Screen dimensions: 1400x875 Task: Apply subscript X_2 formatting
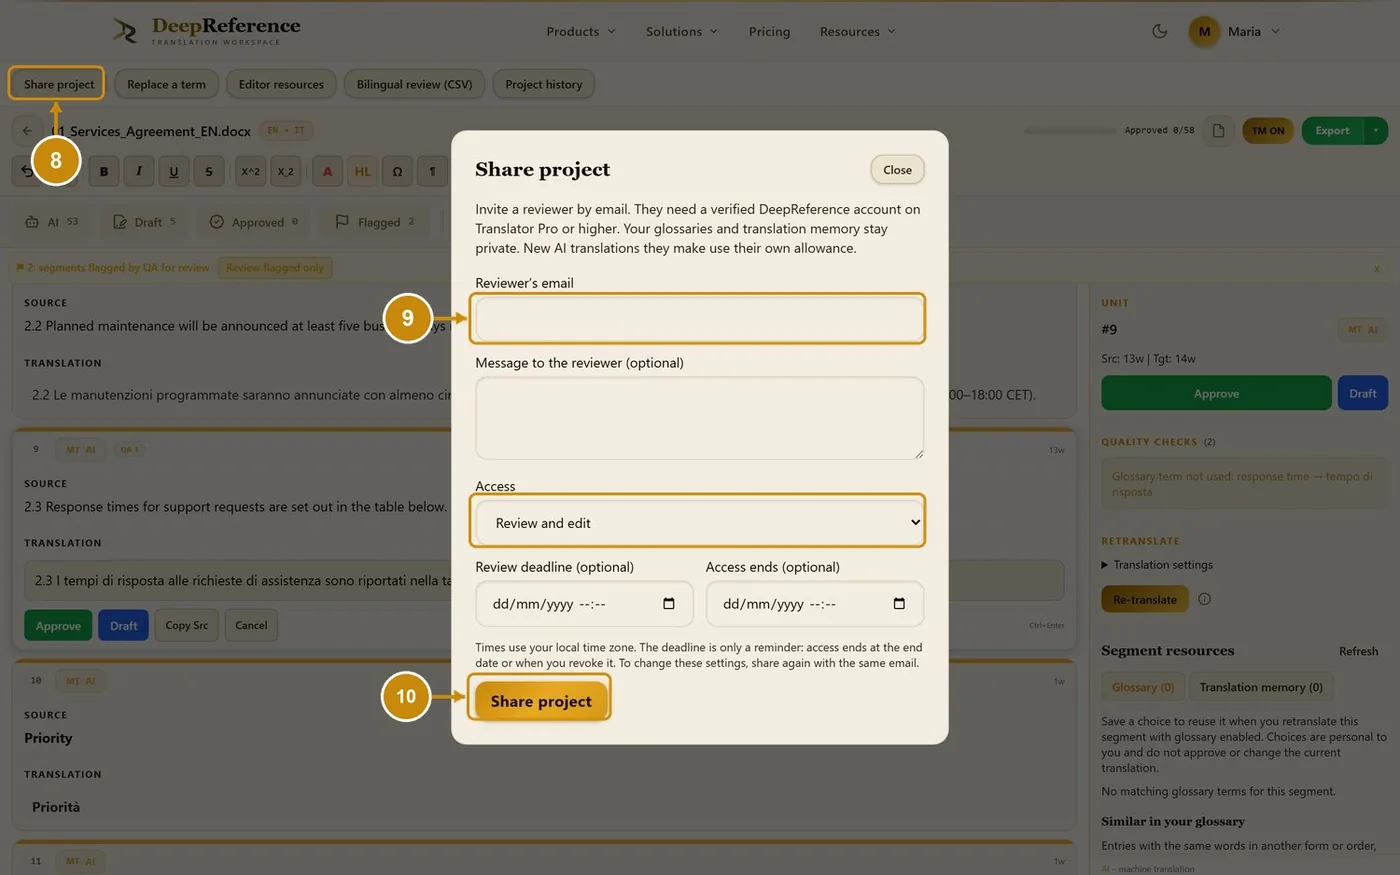[x=285, y=171]
